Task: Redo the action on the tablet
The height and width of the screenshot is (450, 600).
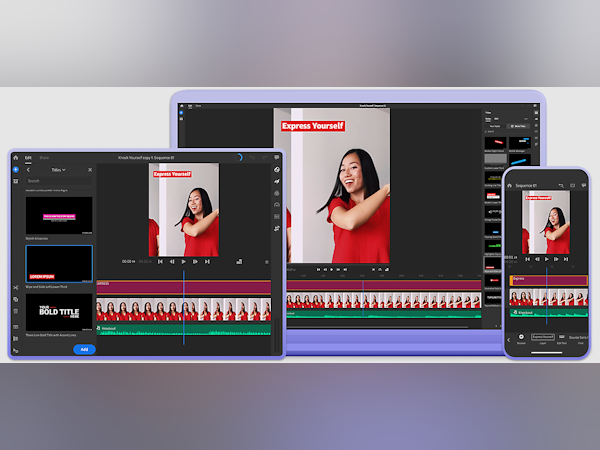Action: click(264, 158)
